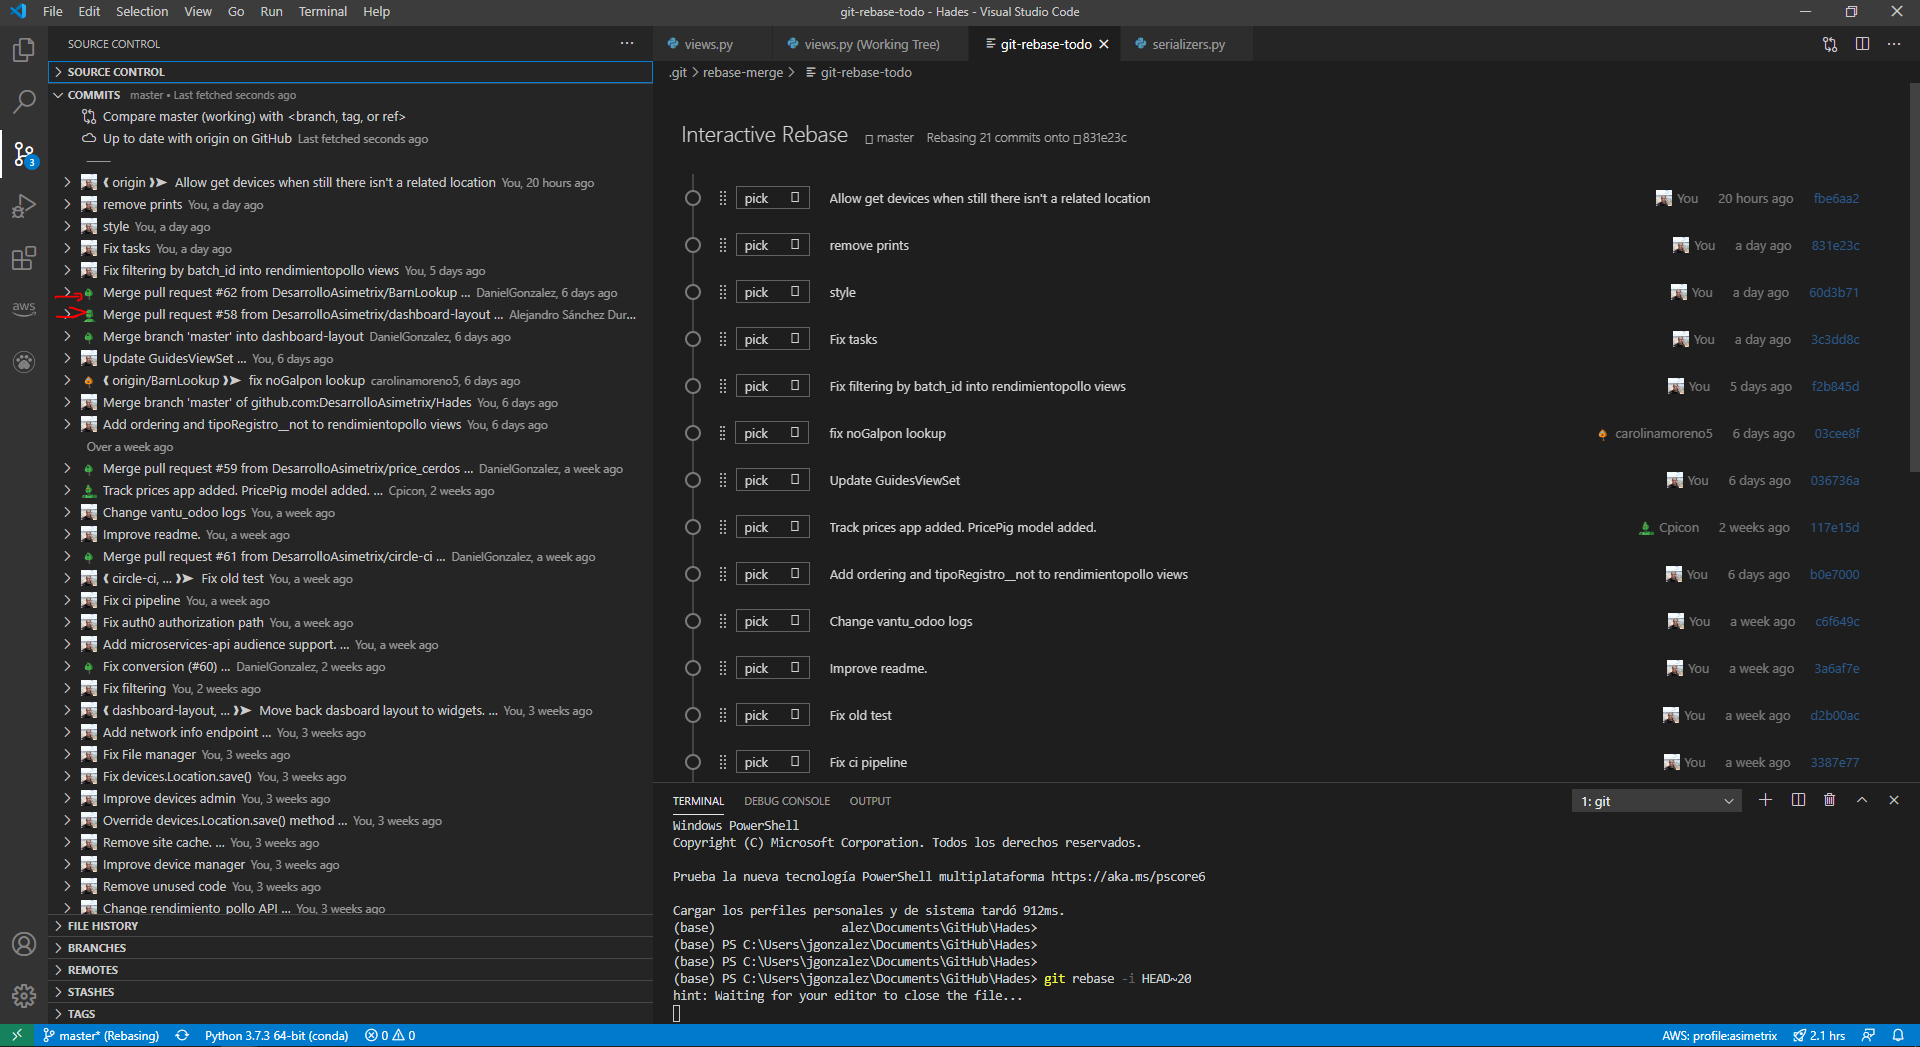Open the Extensions view icon

(24, 258)
